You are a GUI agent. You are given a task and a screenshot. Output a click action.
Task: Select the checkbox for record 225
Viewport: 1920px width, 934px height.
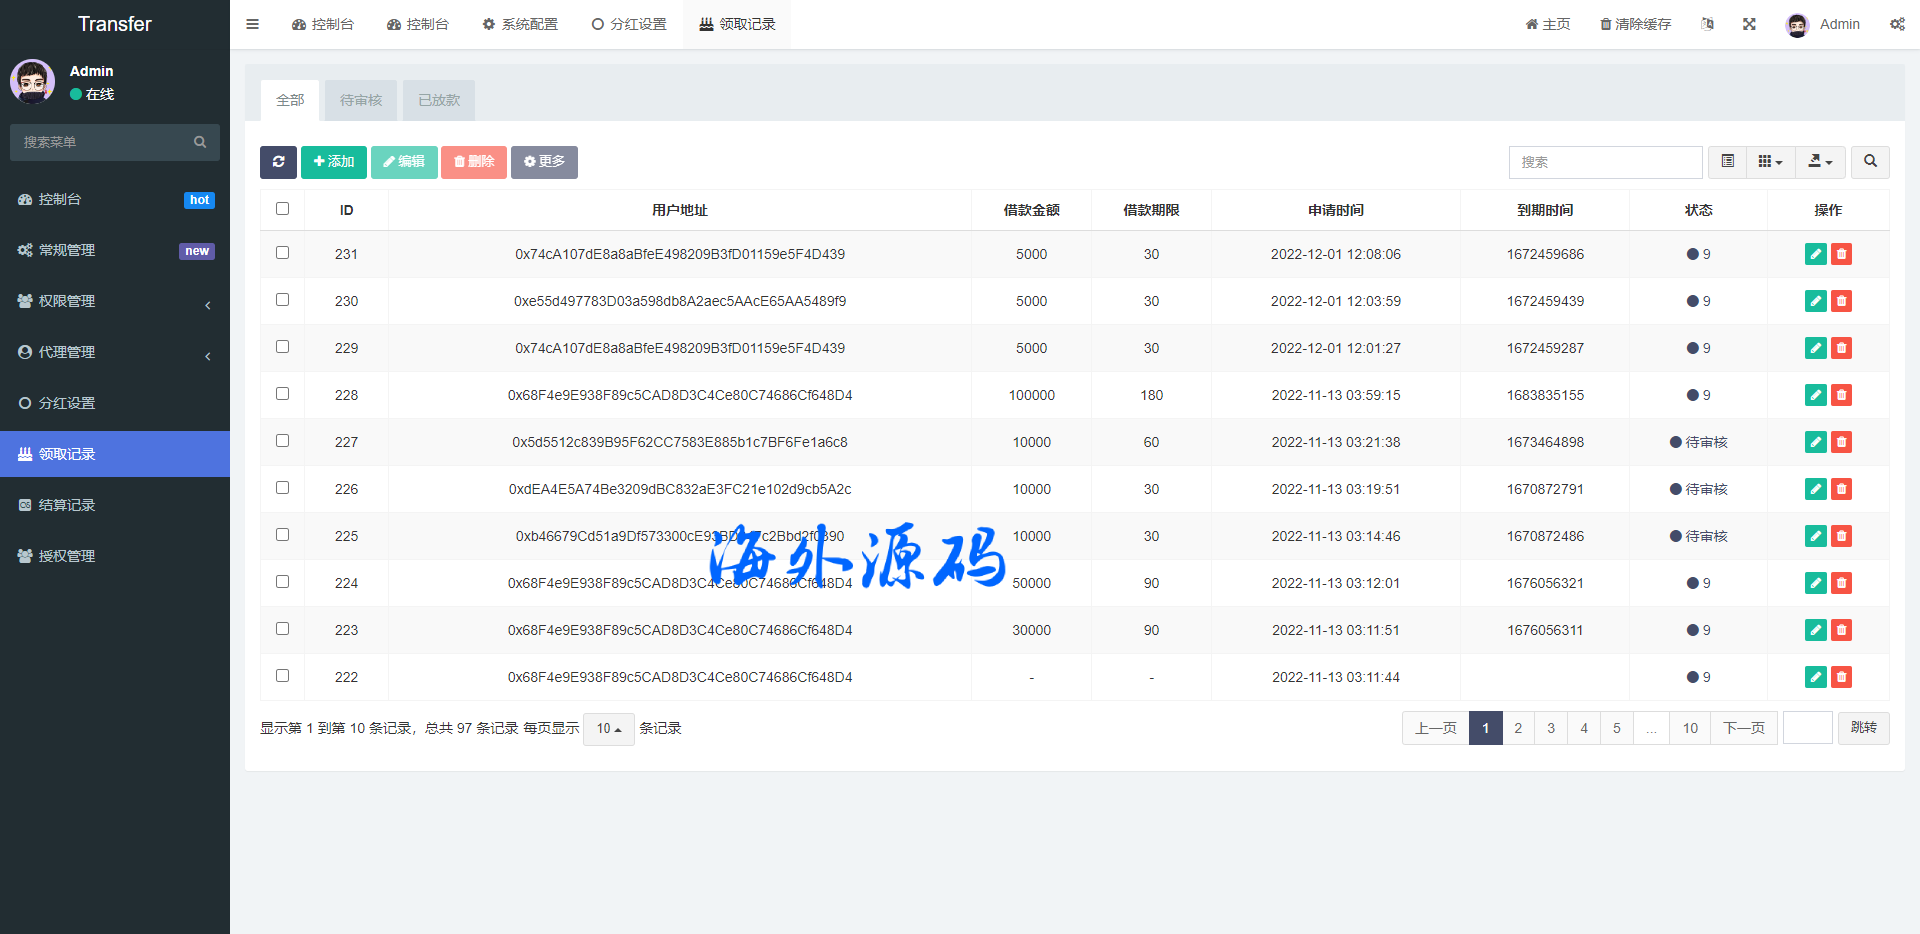282,535
